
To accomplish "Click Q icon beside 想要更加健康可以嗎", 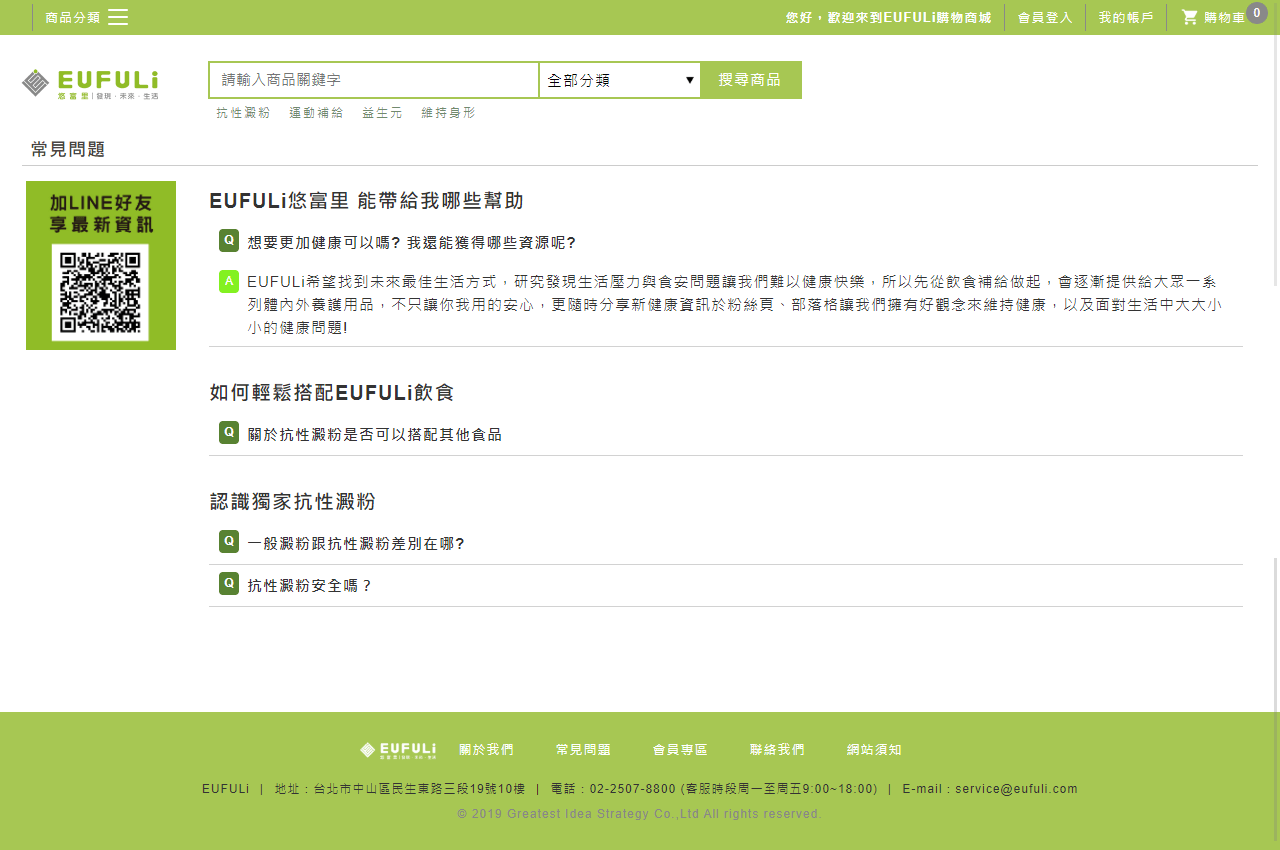I will (229, 240).
